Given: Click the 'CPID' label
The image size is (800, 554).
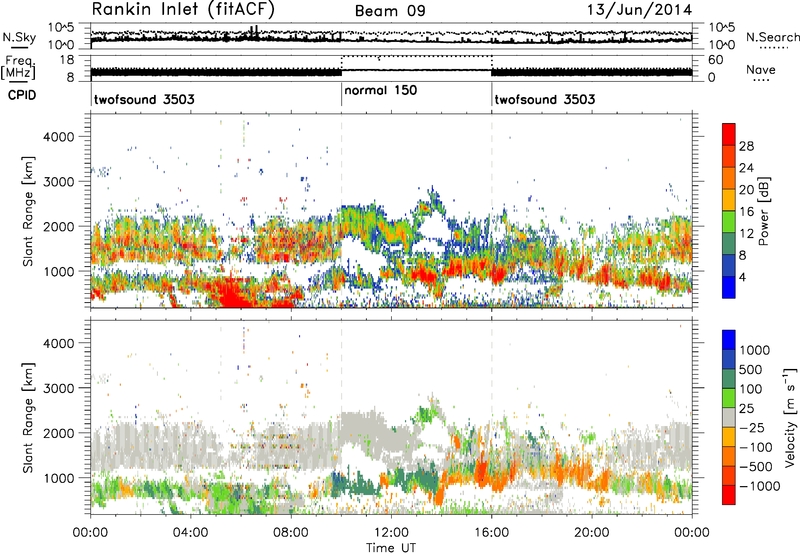Looking at the screenshot, I should tap(22, 95).
